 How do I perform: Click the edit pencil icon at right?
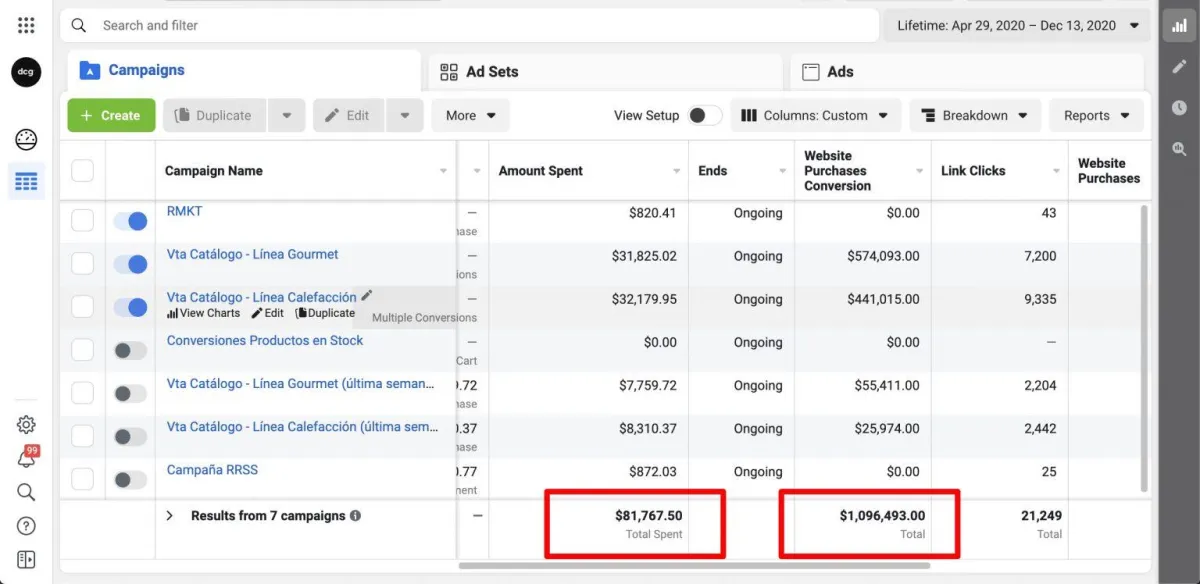[x=1180, y=67]
